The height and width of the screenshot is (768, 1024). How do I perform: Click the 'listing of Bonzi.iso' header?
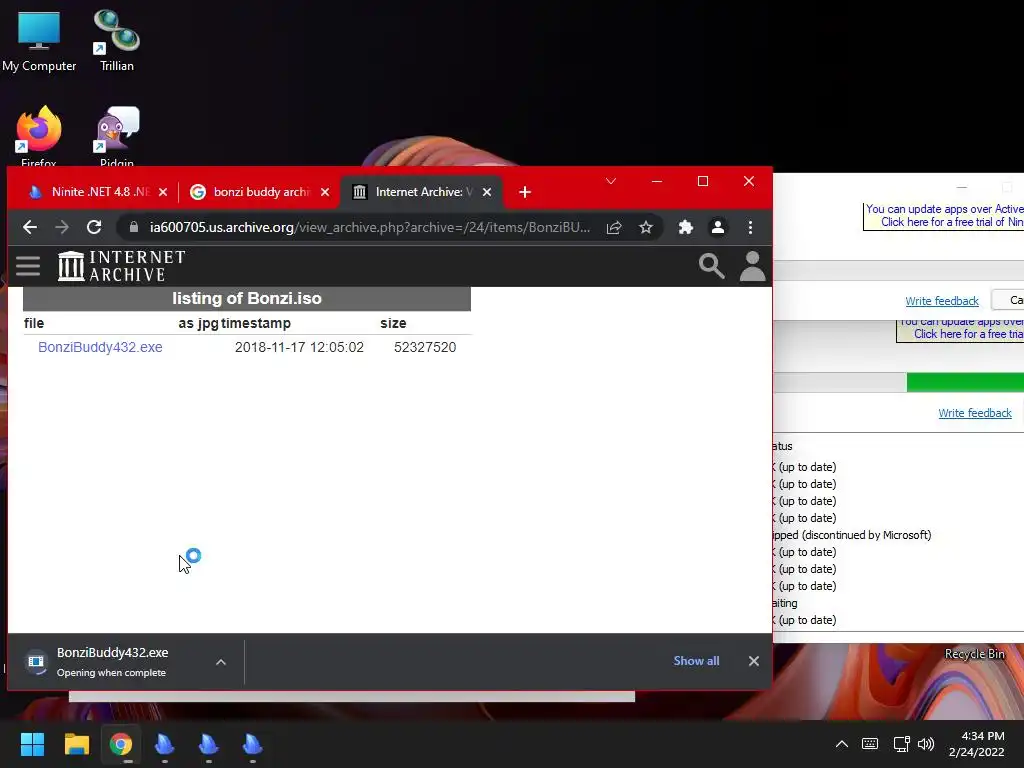coord(247,298)
